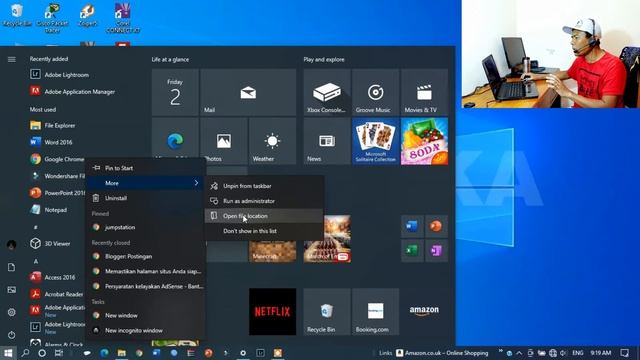This screenshot has height=360, width=640.
Task: Open the Amazon tile
Action: tap(424, 312)
